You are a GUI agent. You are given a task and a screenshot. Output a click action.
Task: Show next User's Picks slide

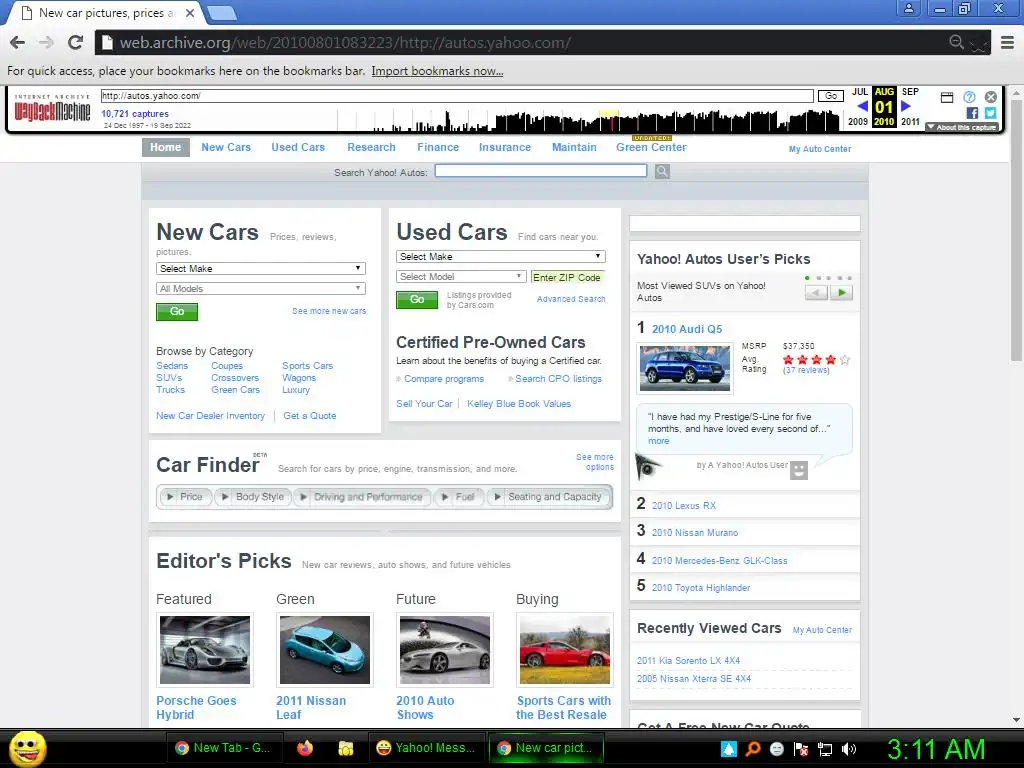pos(841,293)
